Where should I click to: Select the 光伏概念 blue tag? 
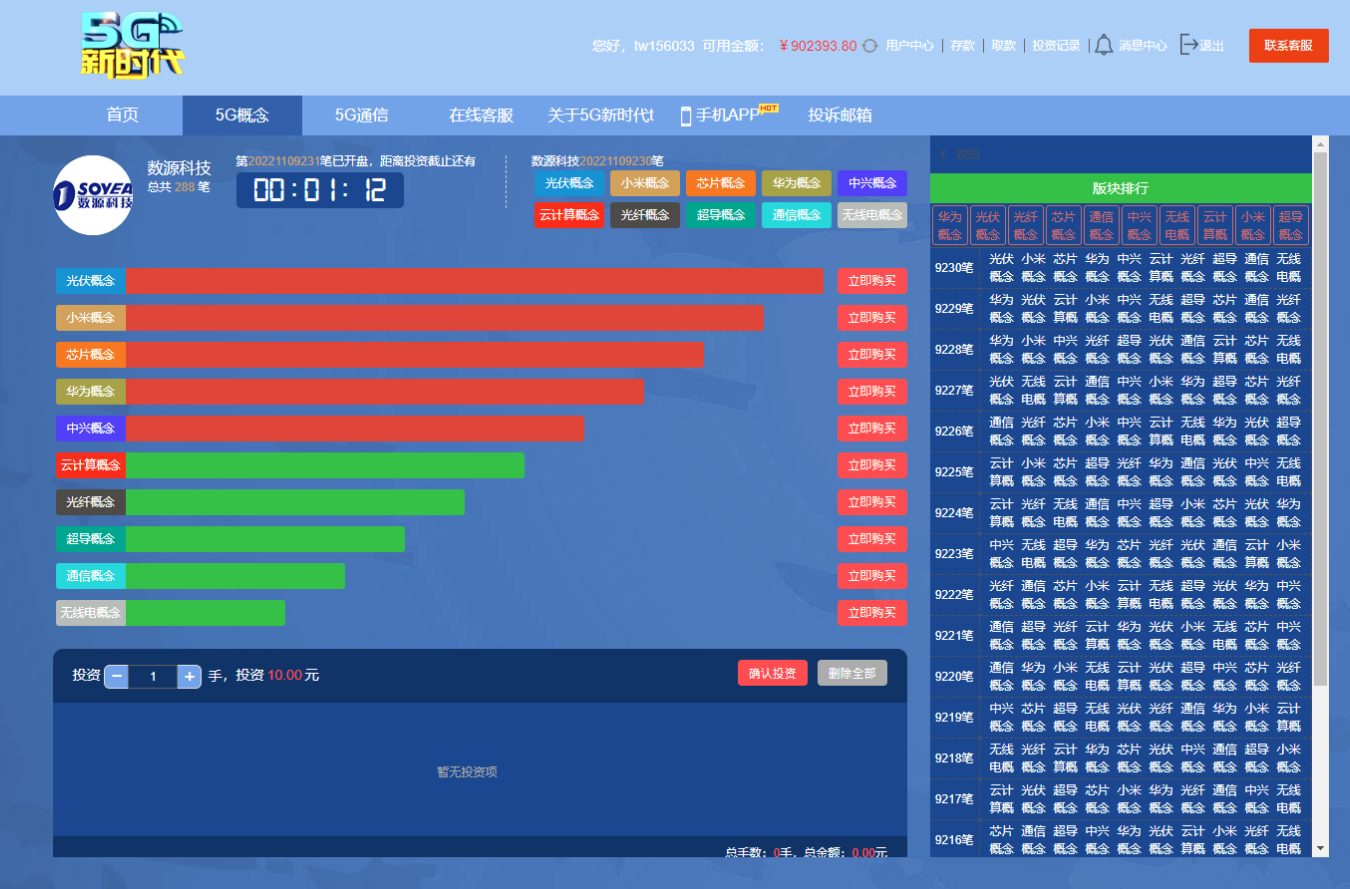click(569, 183)
